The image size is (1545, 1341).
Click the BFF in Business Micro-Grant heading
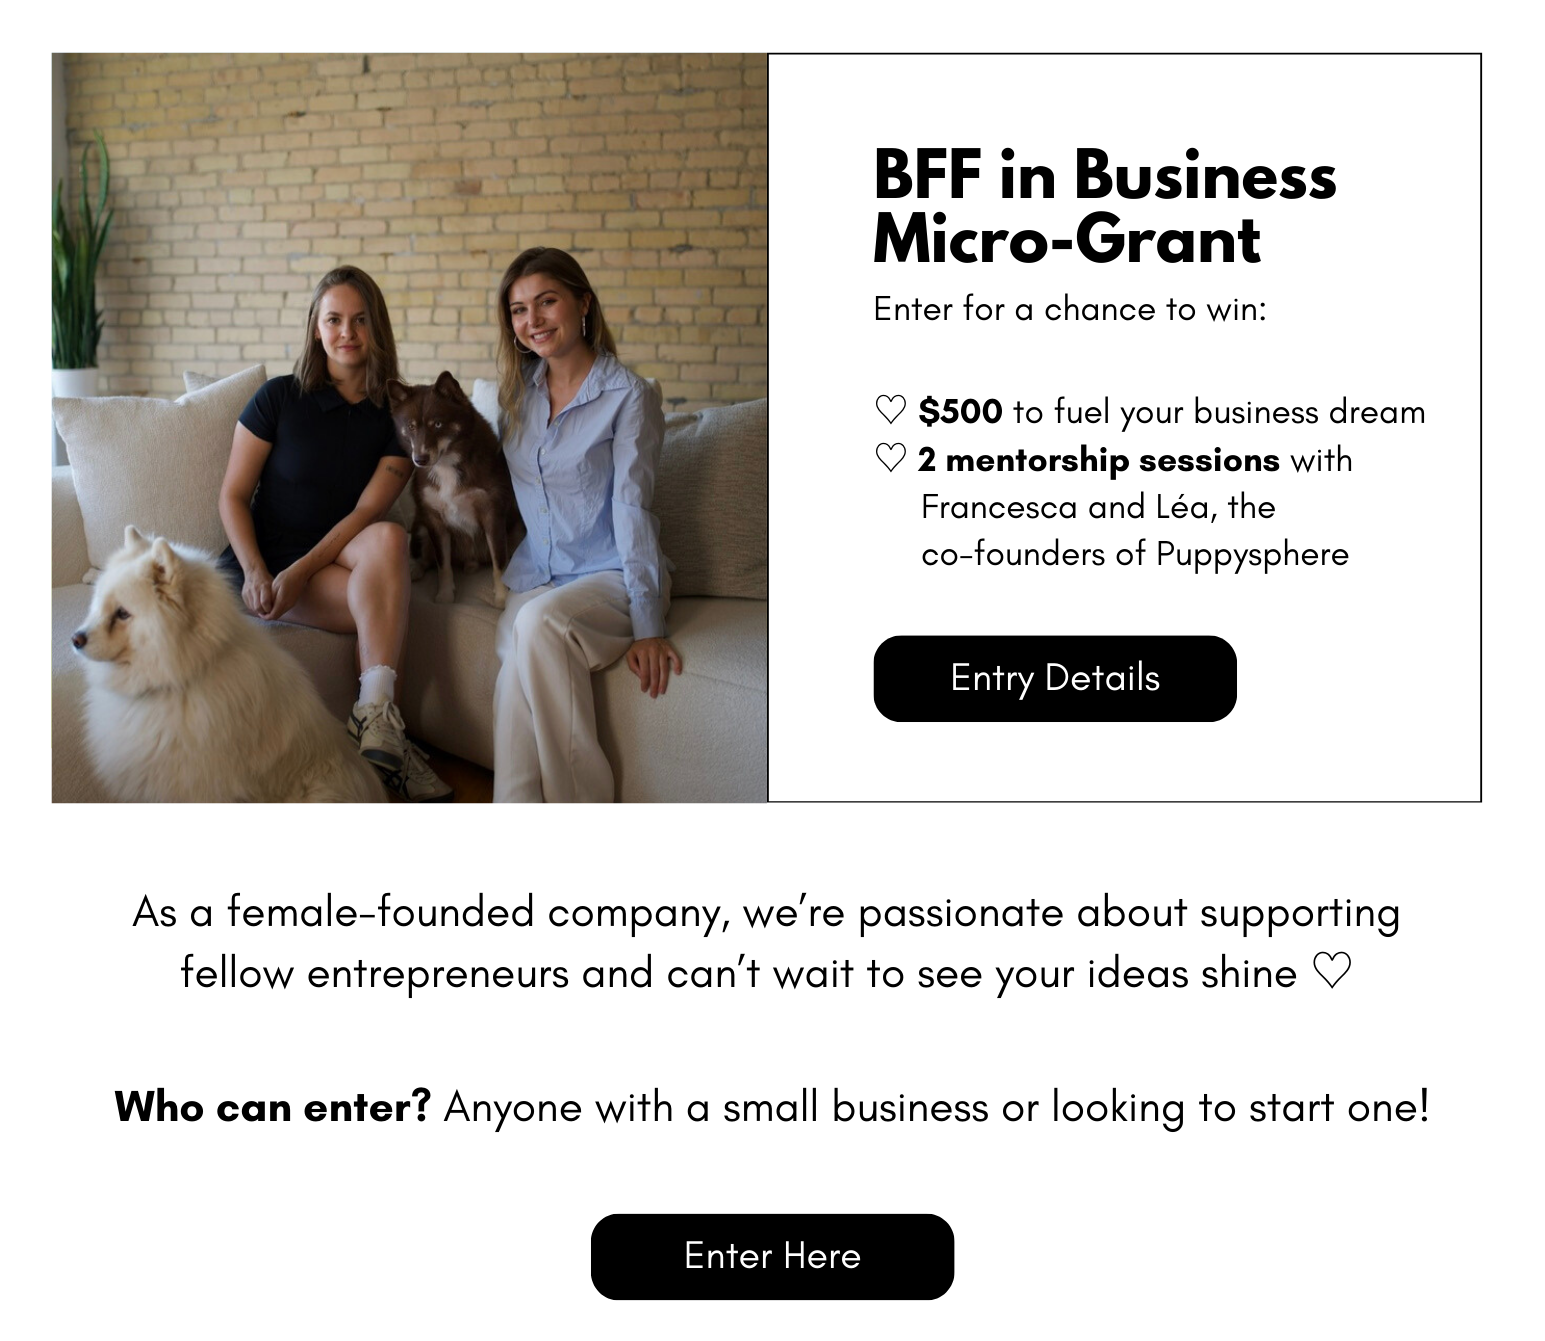click(x=1104, y=207)
